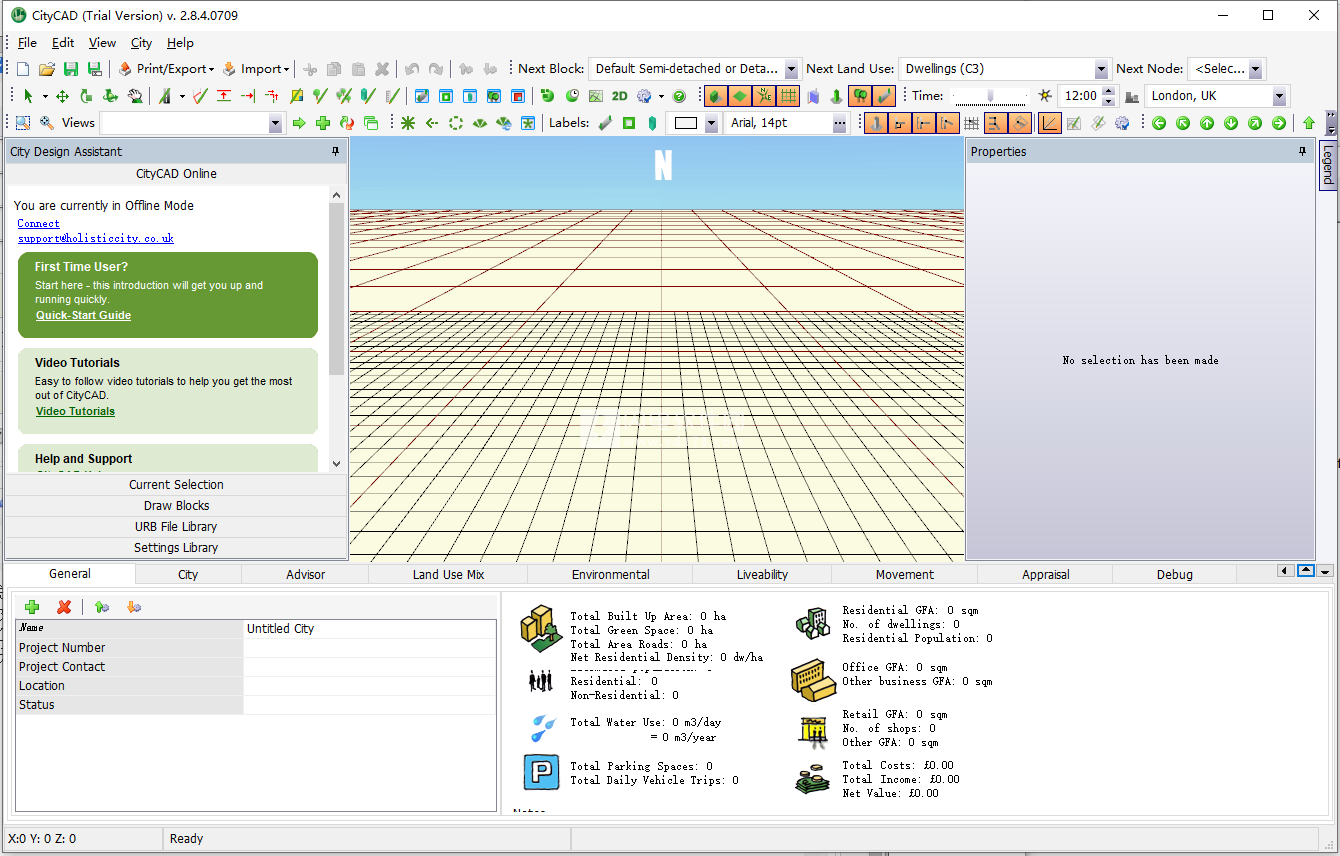The width and height of the screenshot is (1340, 856).
Task: Click the font ellipsis button
Action: tap(840, 123)
